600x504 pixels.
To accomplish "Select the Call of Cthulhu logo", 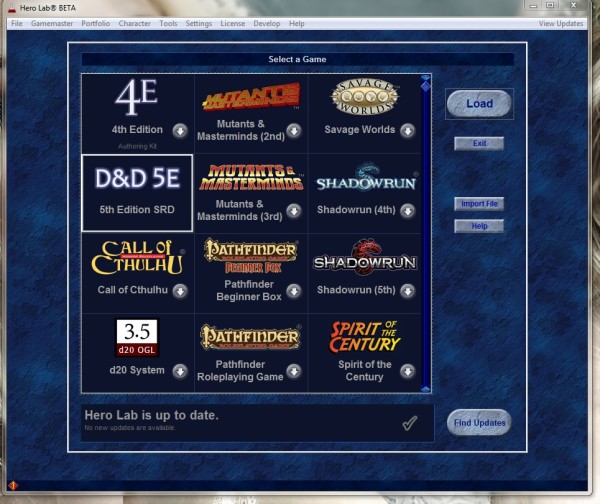I will click(137, 258).
